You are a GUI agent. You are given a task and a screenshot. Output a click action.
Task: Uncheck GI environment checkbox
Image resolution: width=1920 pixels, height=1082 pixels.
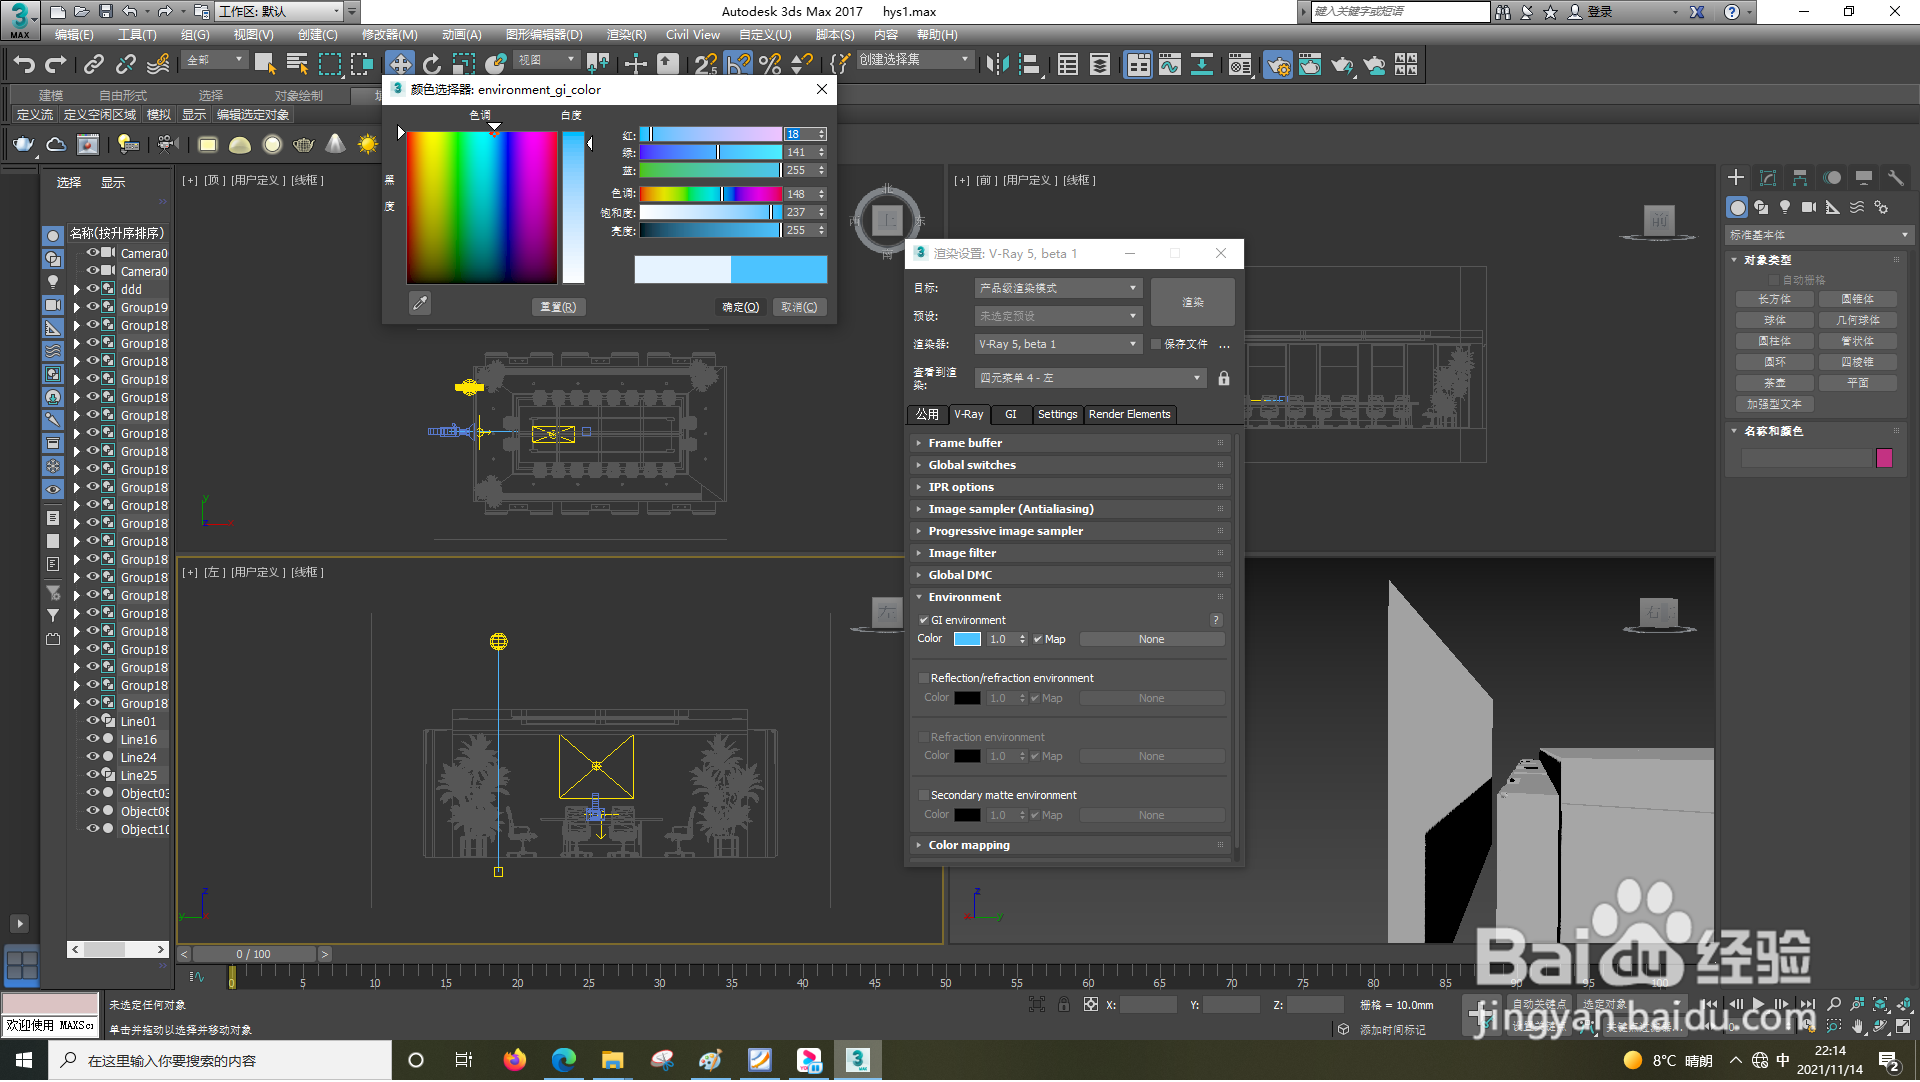(x=923, y=620)
